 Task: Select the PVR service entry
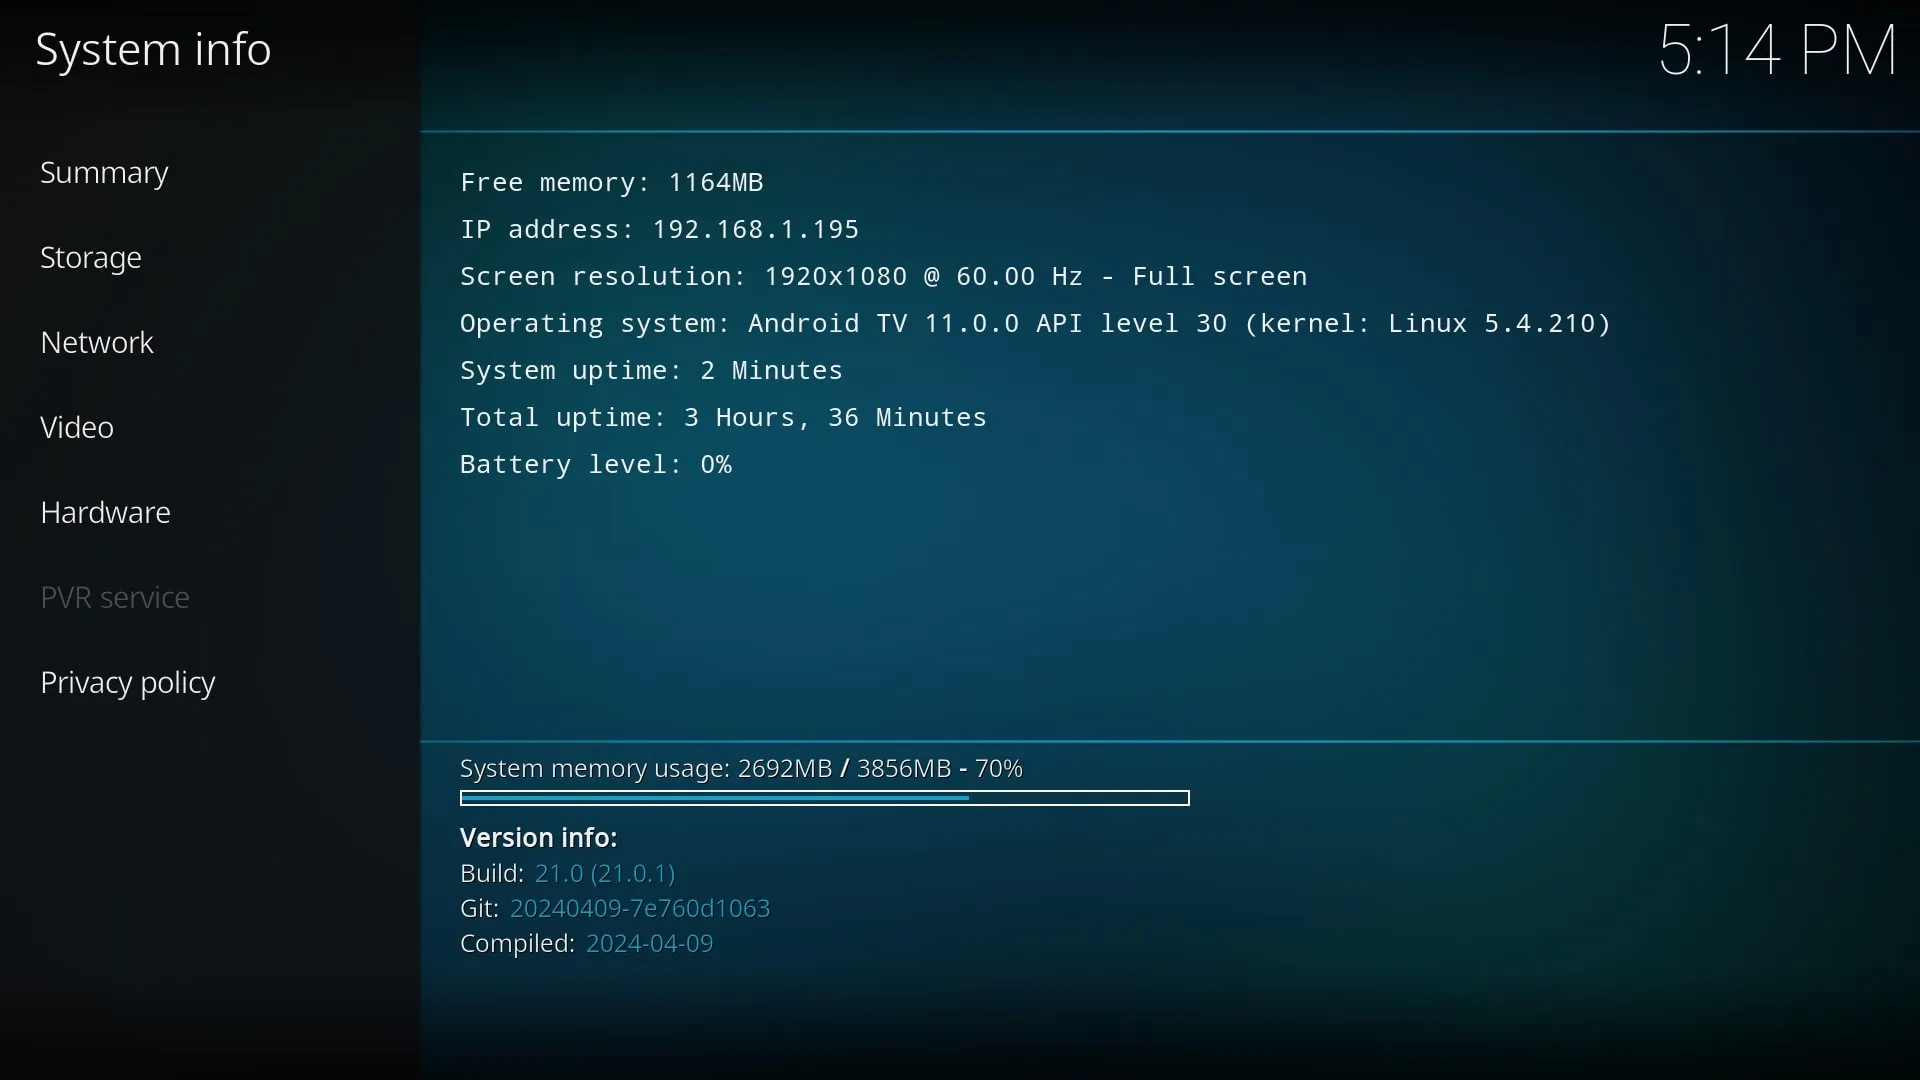pos(115,598)
